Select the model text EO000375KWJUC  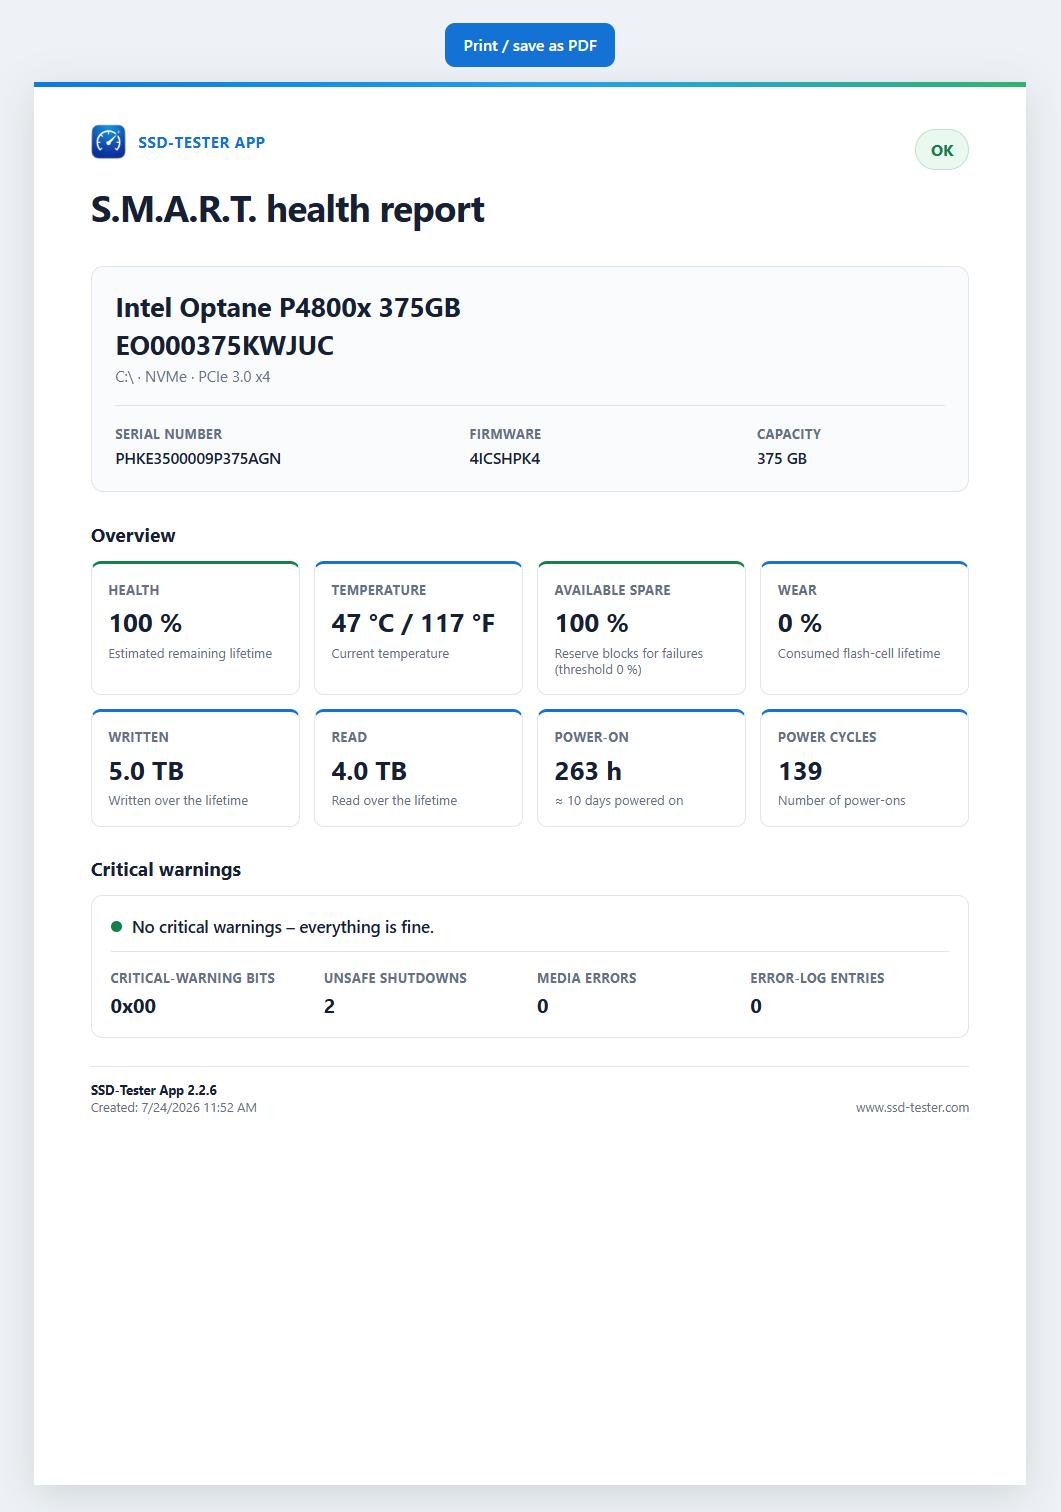225,346
